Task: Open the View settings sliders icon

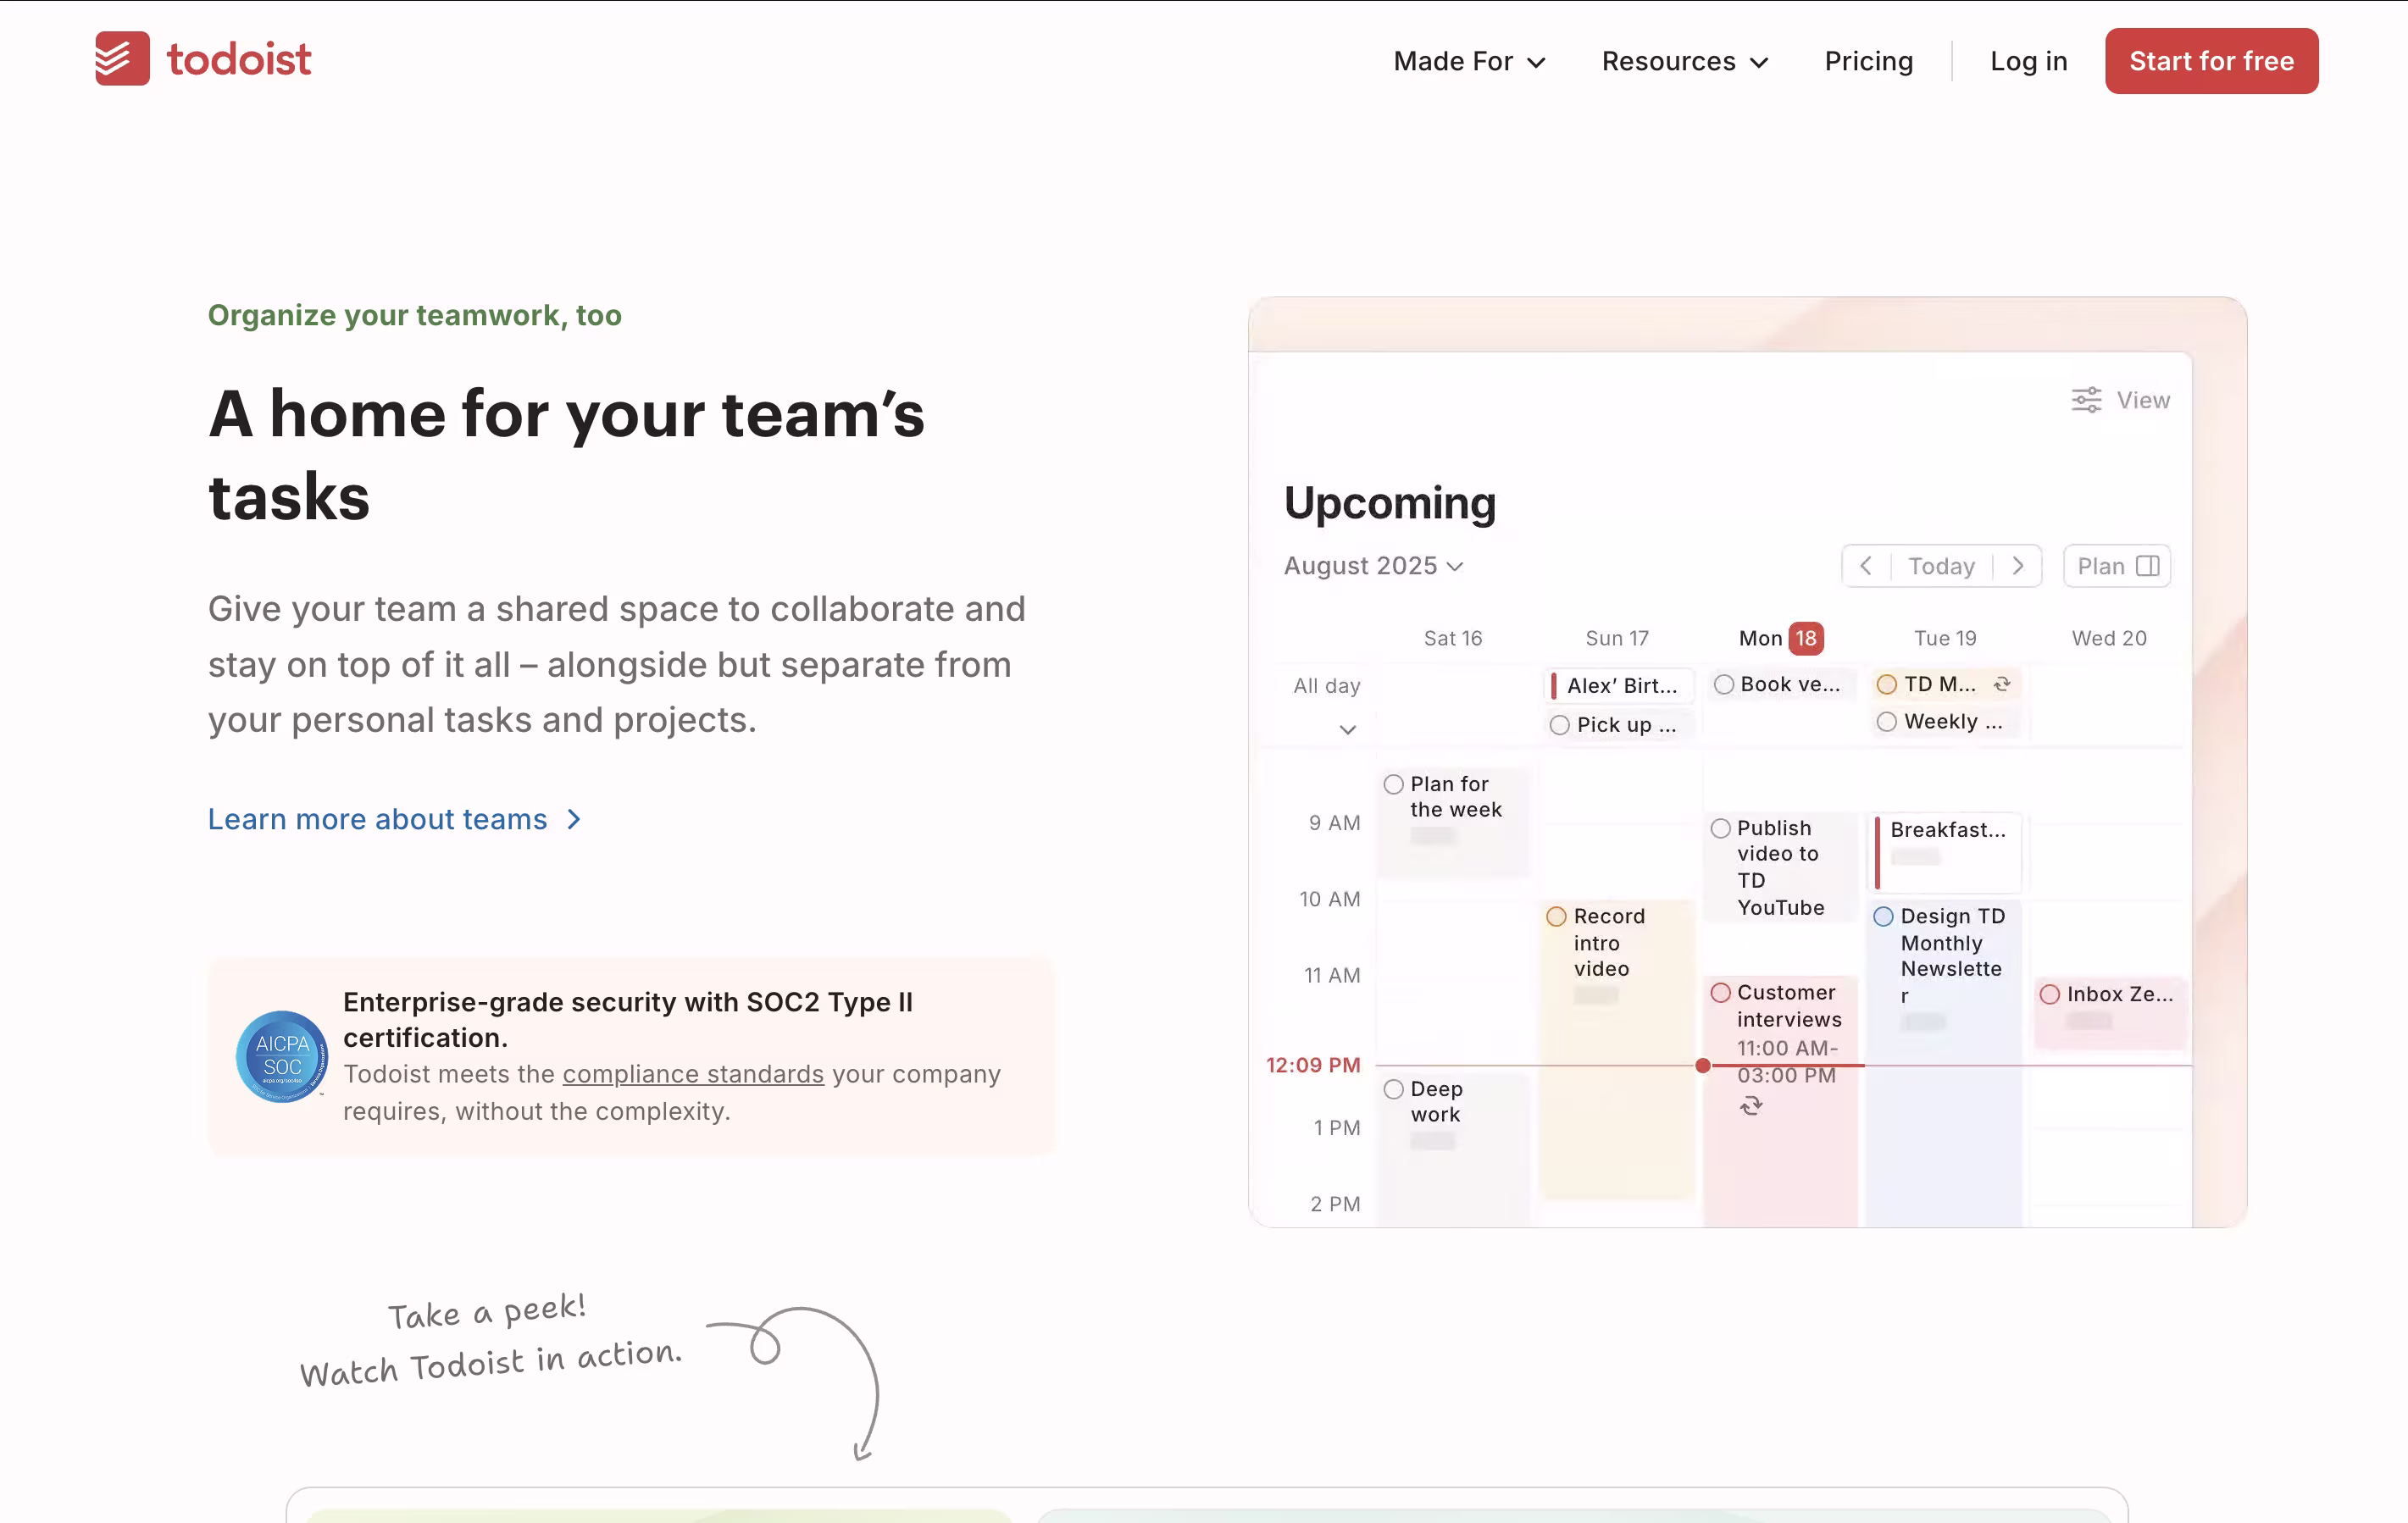Action: tap(2086, 400)
